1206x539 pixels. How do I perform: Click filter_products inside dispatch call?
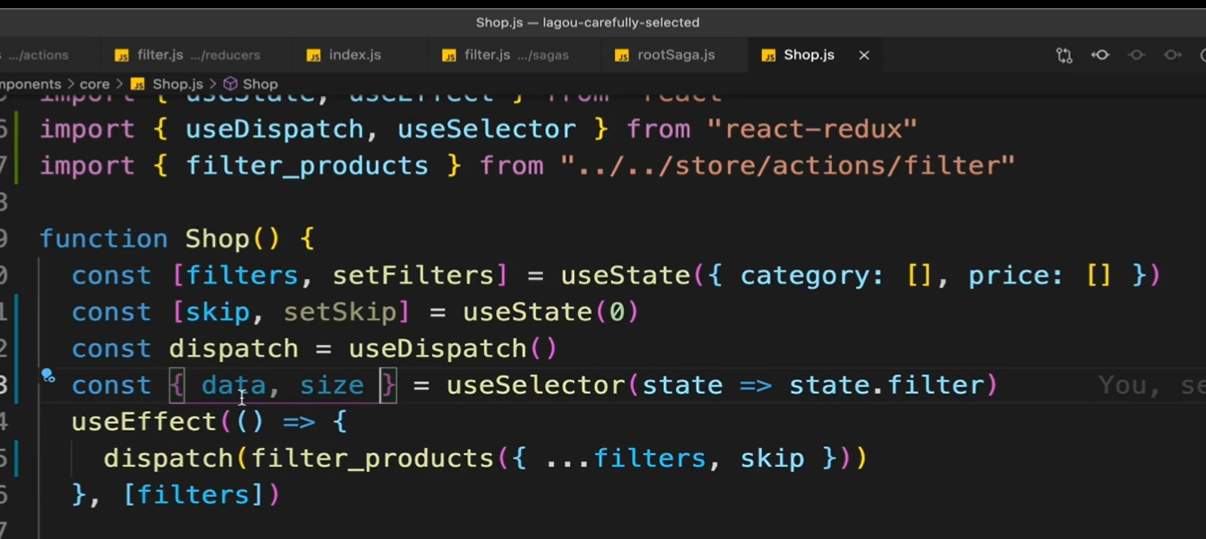[x=373, y=458]
